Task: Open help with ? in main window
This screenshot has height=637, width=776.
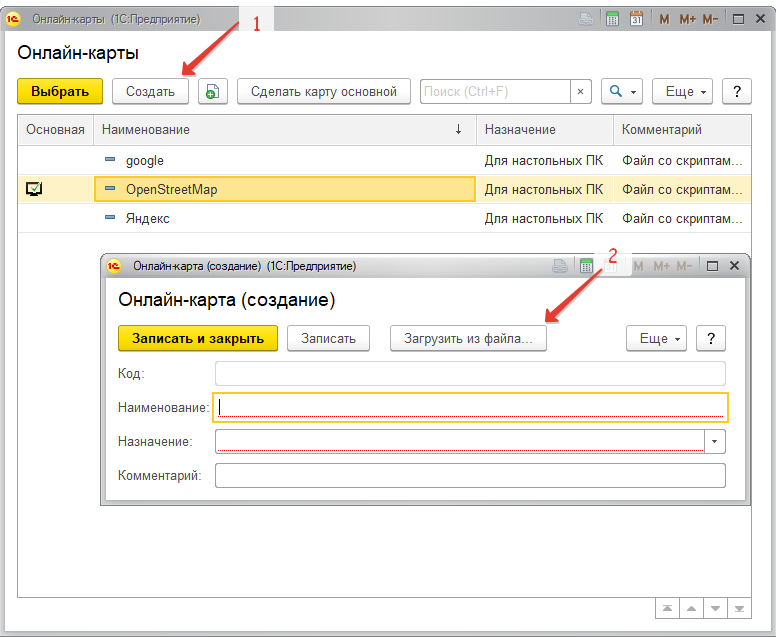Action: coord(737,92)
